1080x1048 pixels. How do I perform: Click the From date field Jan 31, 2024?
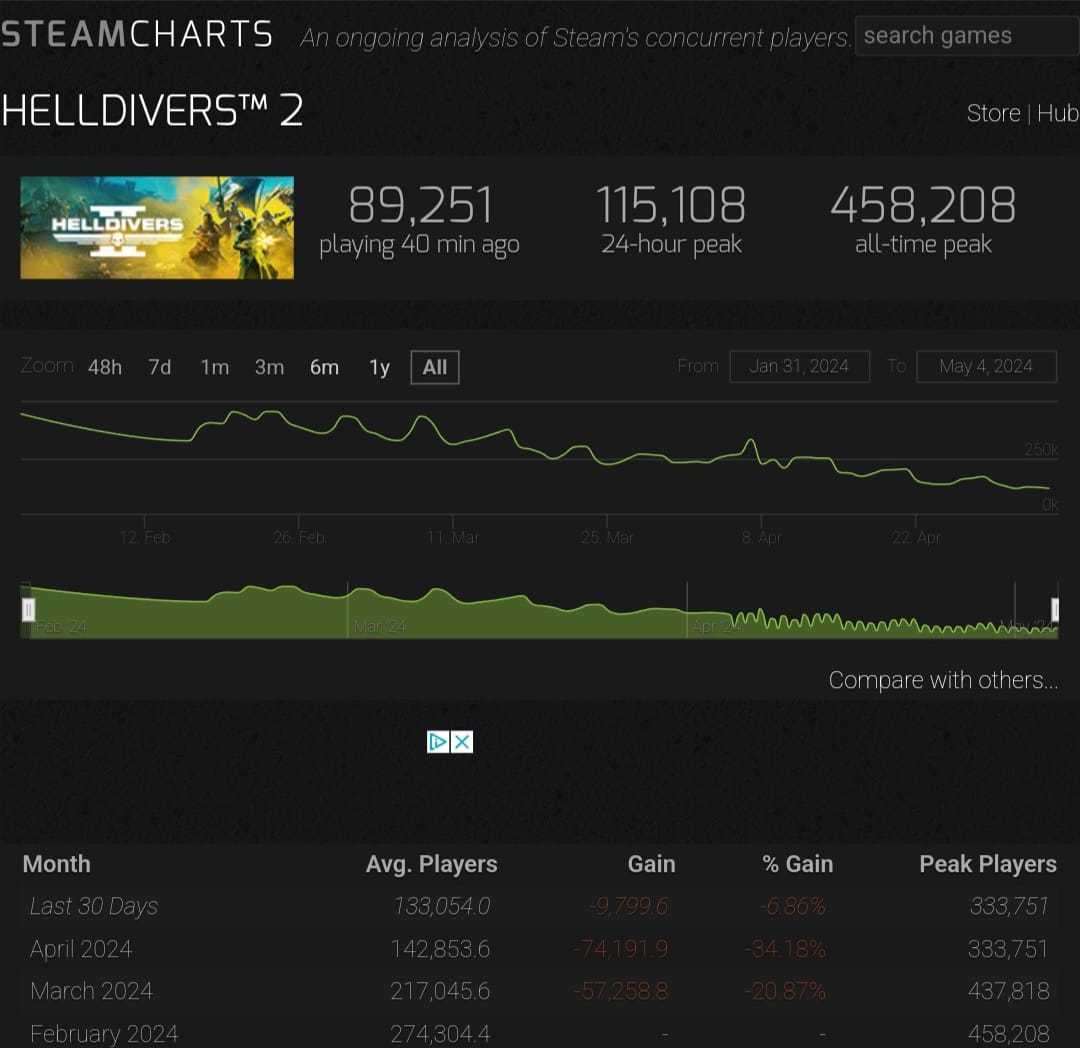pyautogui.click(x=799, y=366)
